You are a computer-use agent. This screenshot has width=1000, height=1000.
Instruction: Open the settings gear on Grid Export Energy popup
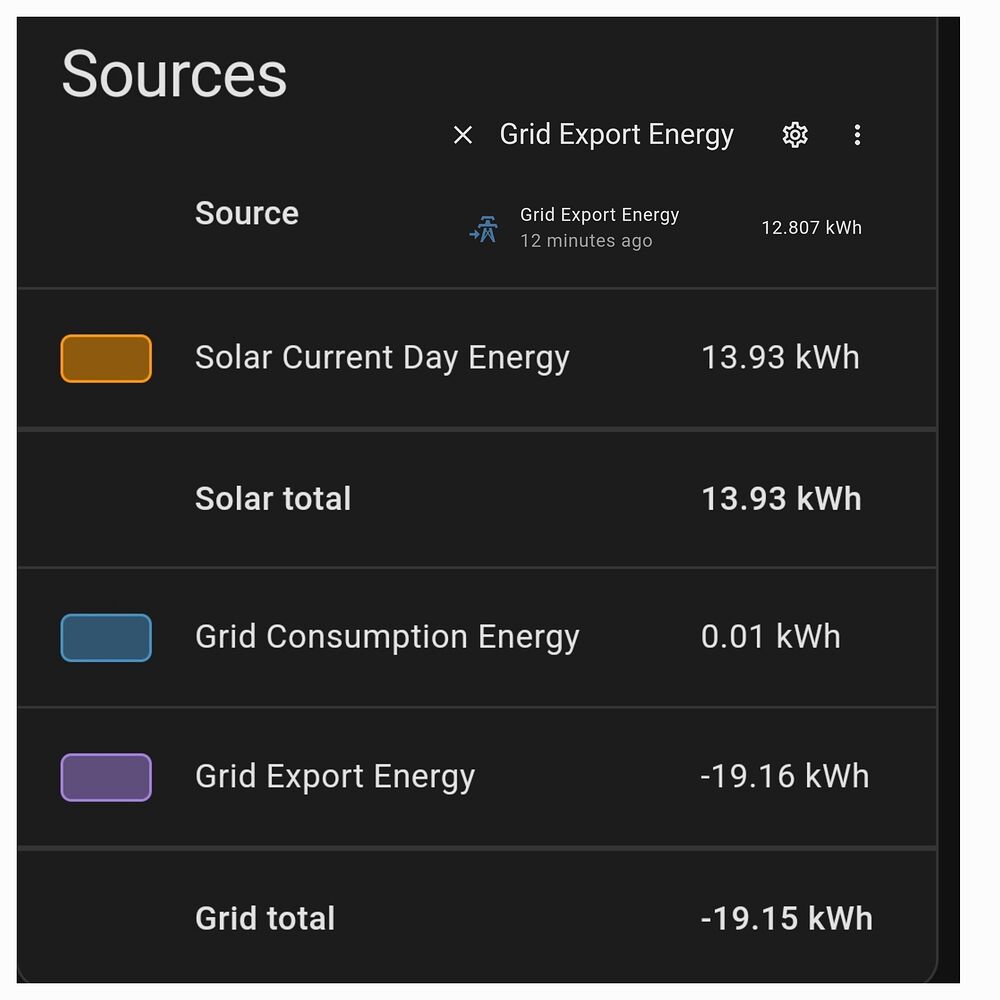click(x=795, y=134)
